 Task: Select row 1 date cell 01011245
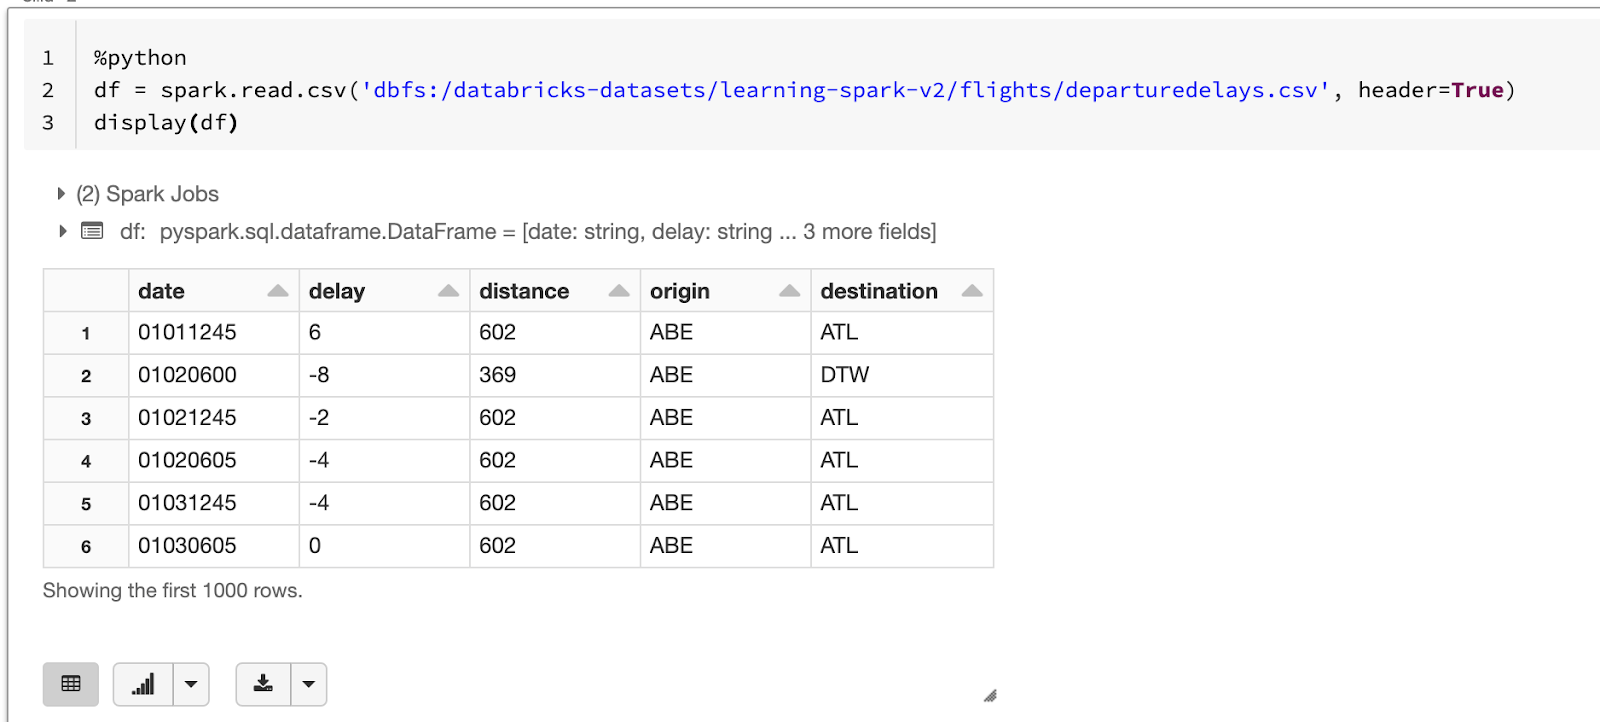(x=187, y=332)
